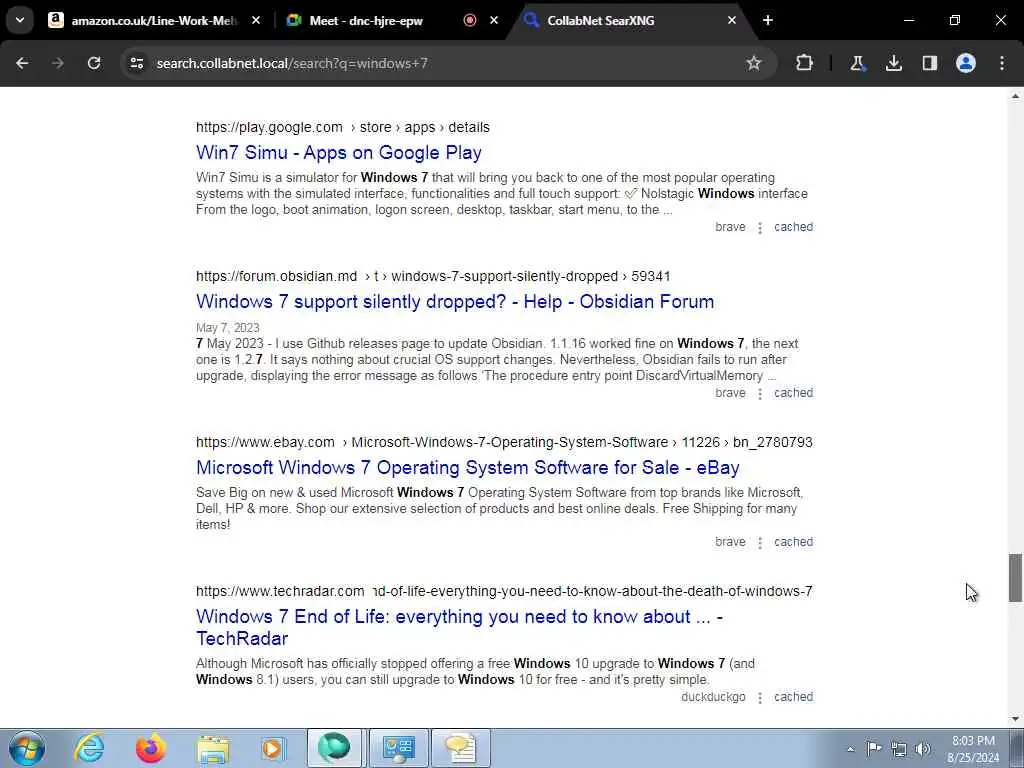Bookmark this page with the star
The image size is (1024, 768).
tap(754, 63)
